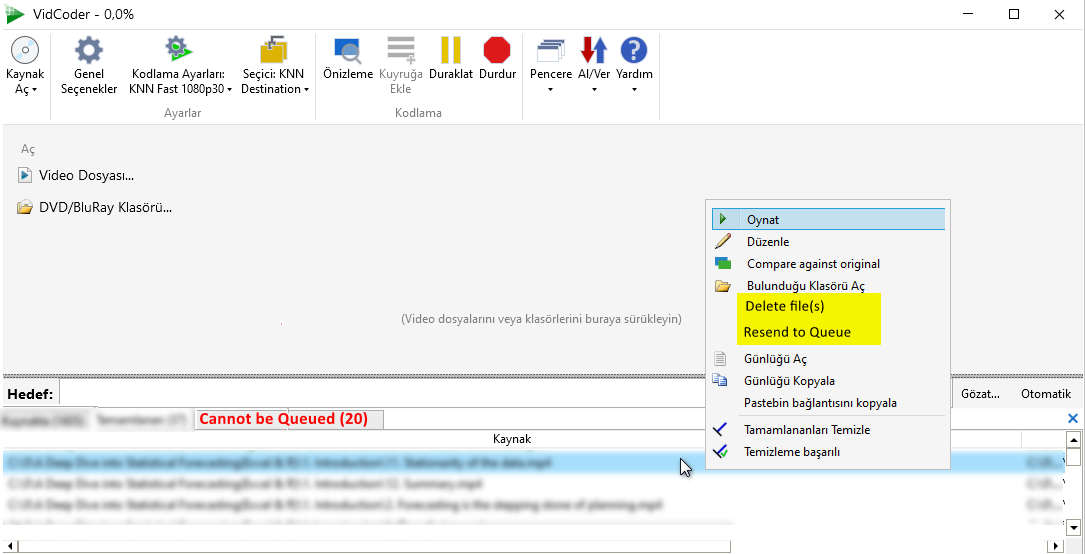Click vertical scrollbar down arrow in list

[1073, 526]
